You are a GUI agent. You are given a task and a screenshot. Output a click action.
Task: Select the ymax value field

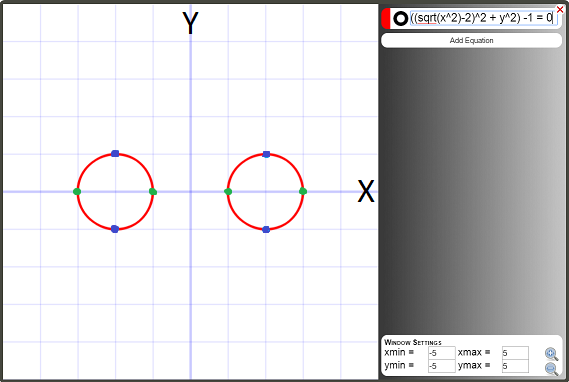(x=515, y=366)
